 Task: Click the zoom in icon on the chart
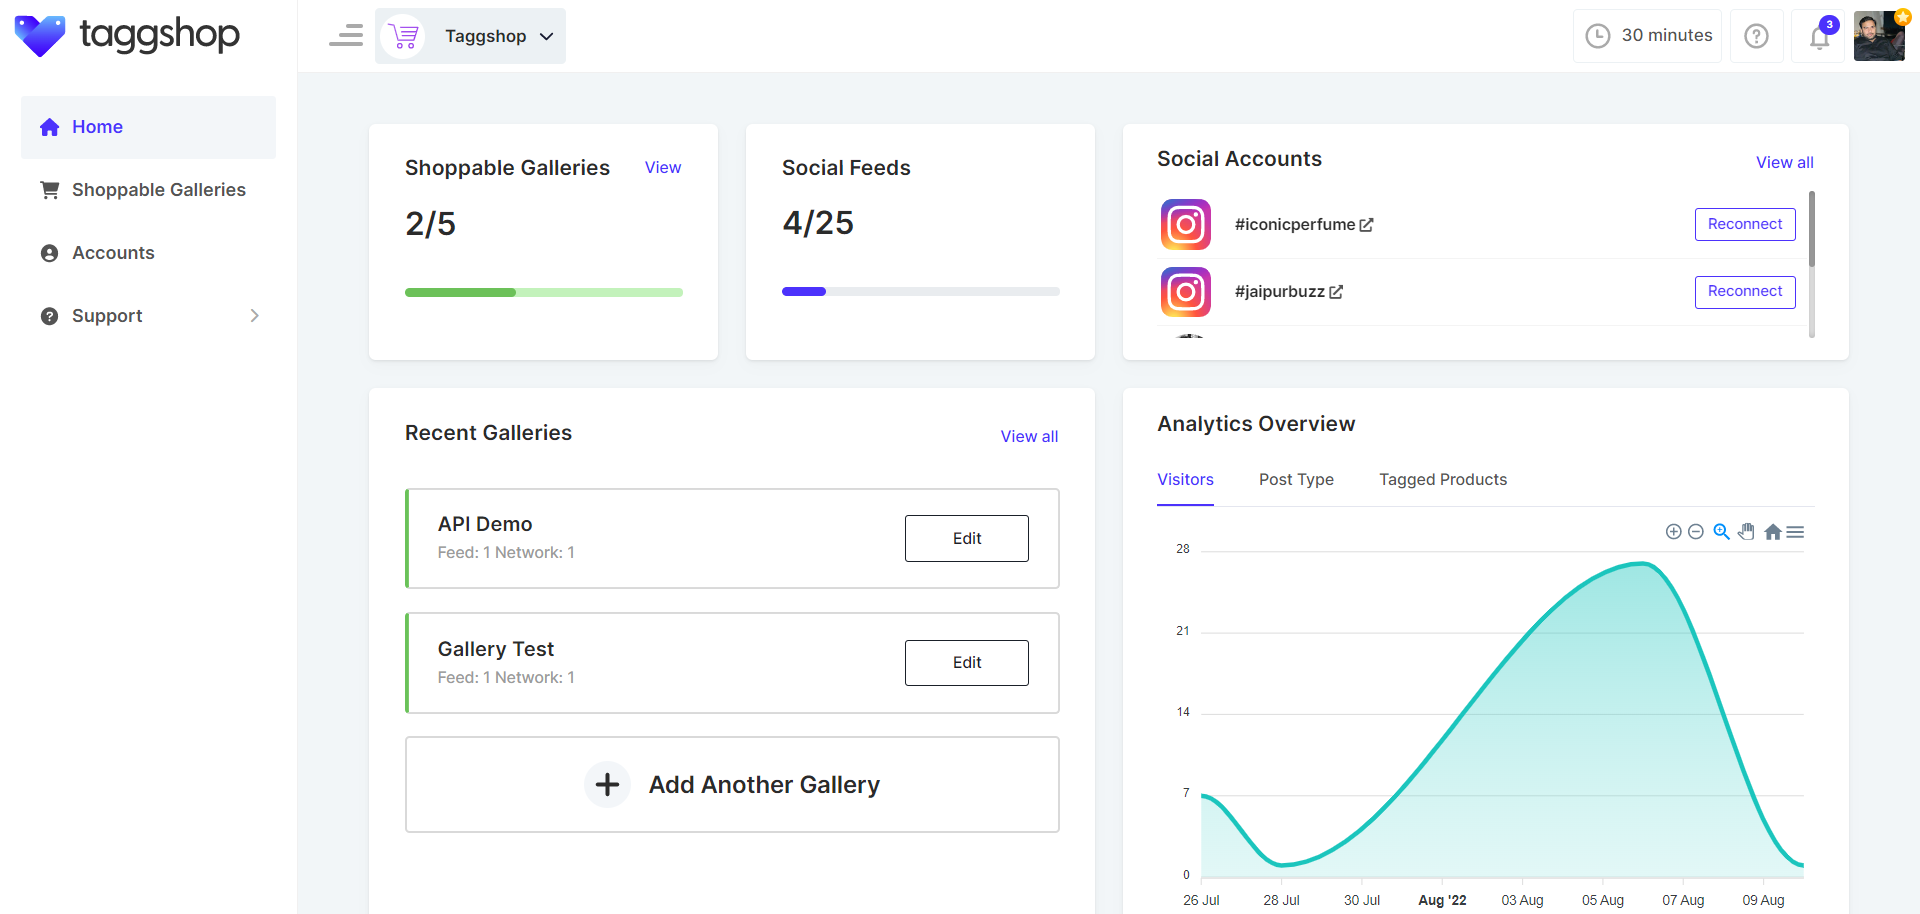coord(1674,531)
